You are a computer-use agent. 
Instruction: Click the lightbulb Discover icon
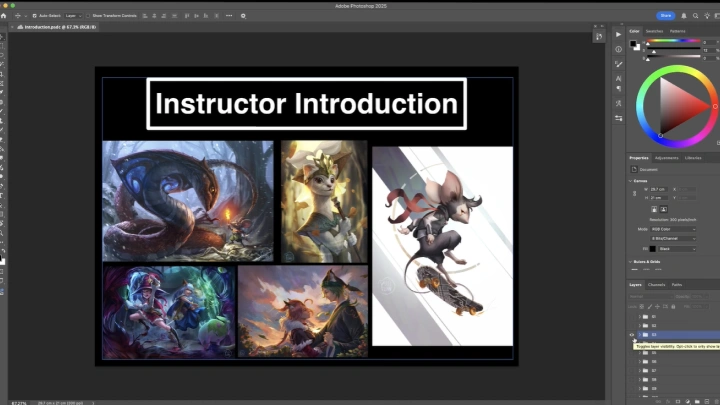click(707, 16)
